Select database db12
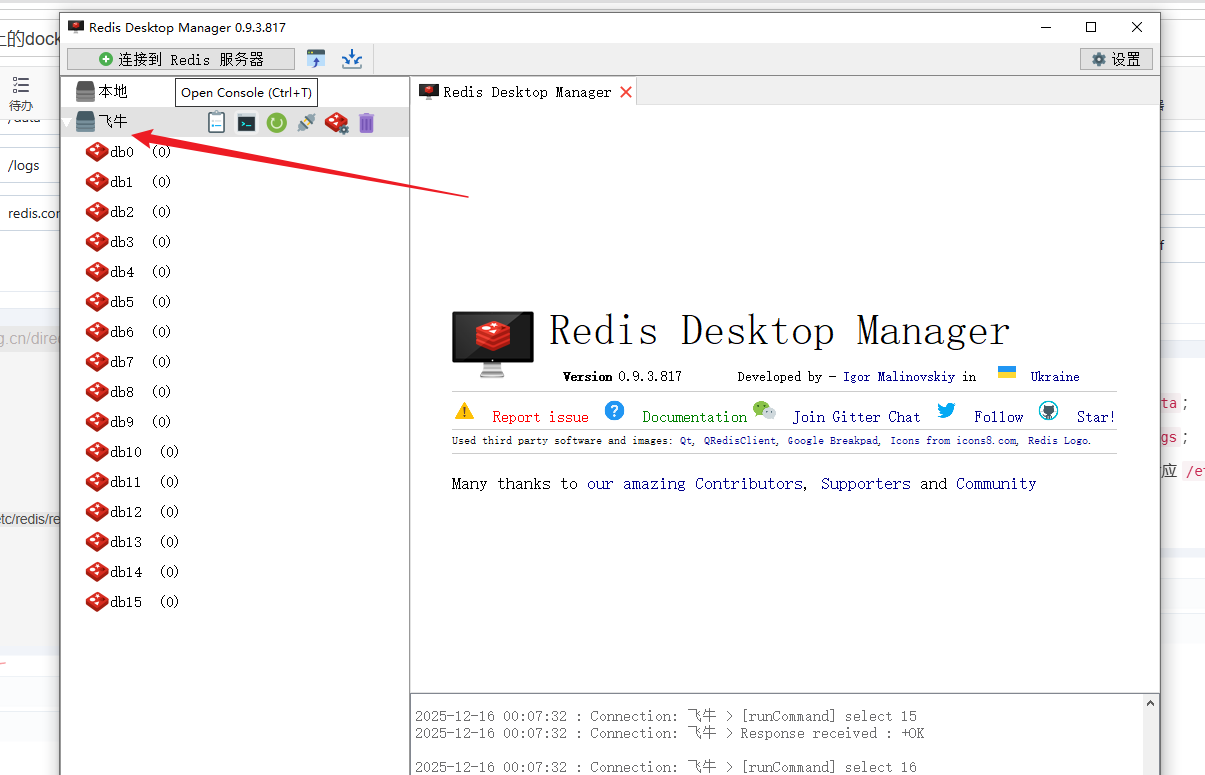Viewport: 1205px width, 775px height. point(132,512)
